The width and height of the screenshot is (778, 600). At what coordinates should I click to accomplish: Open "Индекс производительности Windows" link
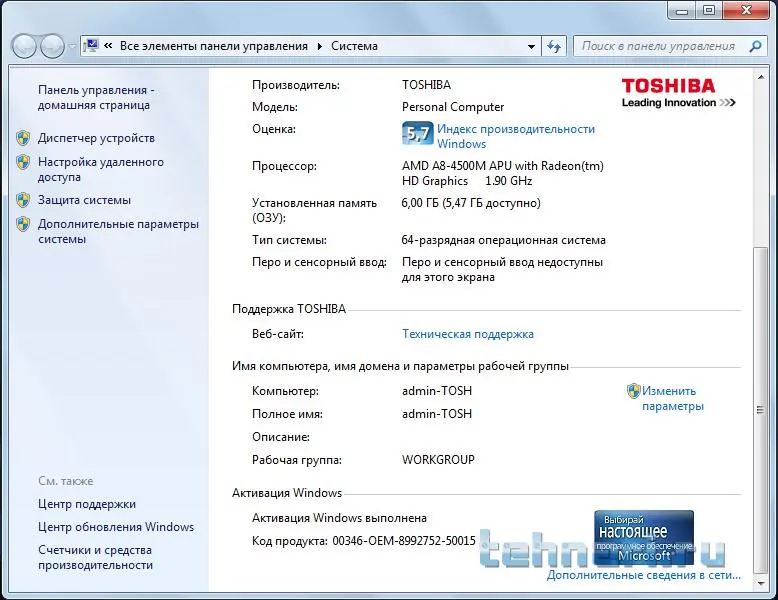point(516,136)
